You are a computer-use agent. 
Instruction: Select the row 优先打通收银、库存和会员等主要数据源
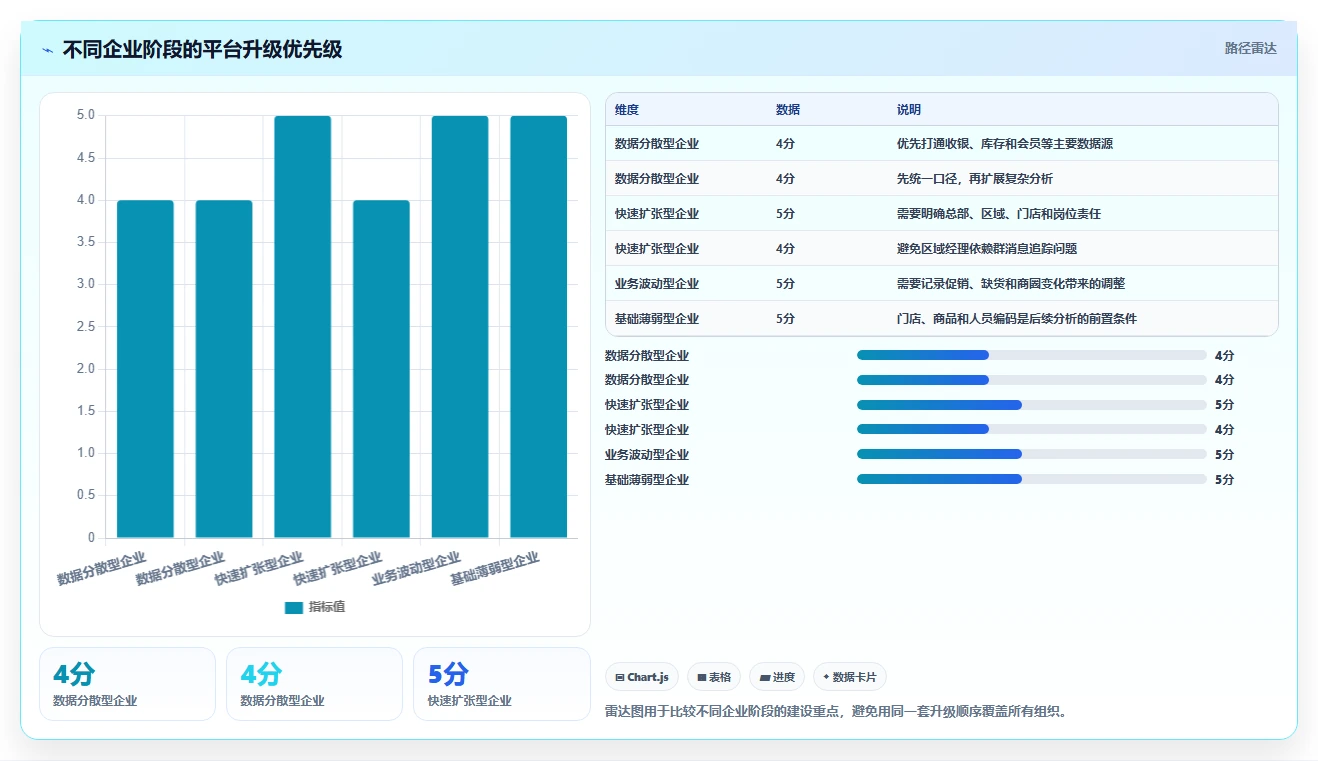point(942,144)
